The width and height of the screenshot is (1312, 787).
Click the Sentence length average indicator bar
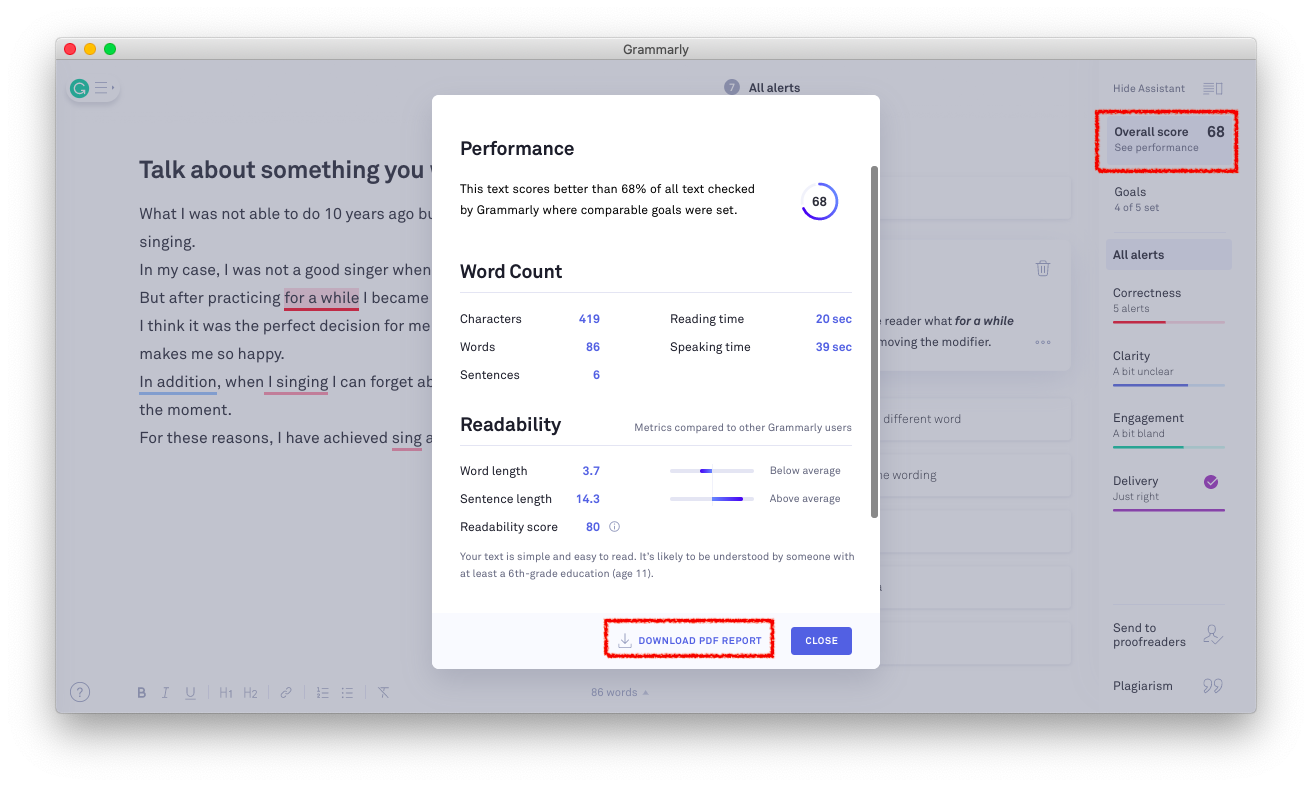tap(712, 499)
